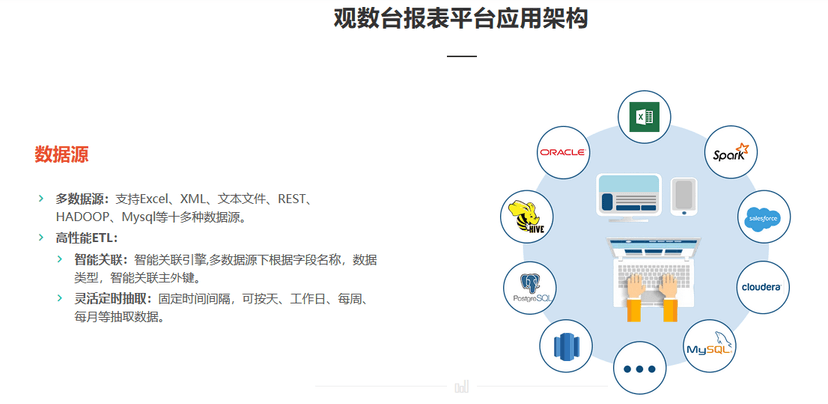Select the Cloudera logo circle
The image size is (828, 404).
(763, 287)
